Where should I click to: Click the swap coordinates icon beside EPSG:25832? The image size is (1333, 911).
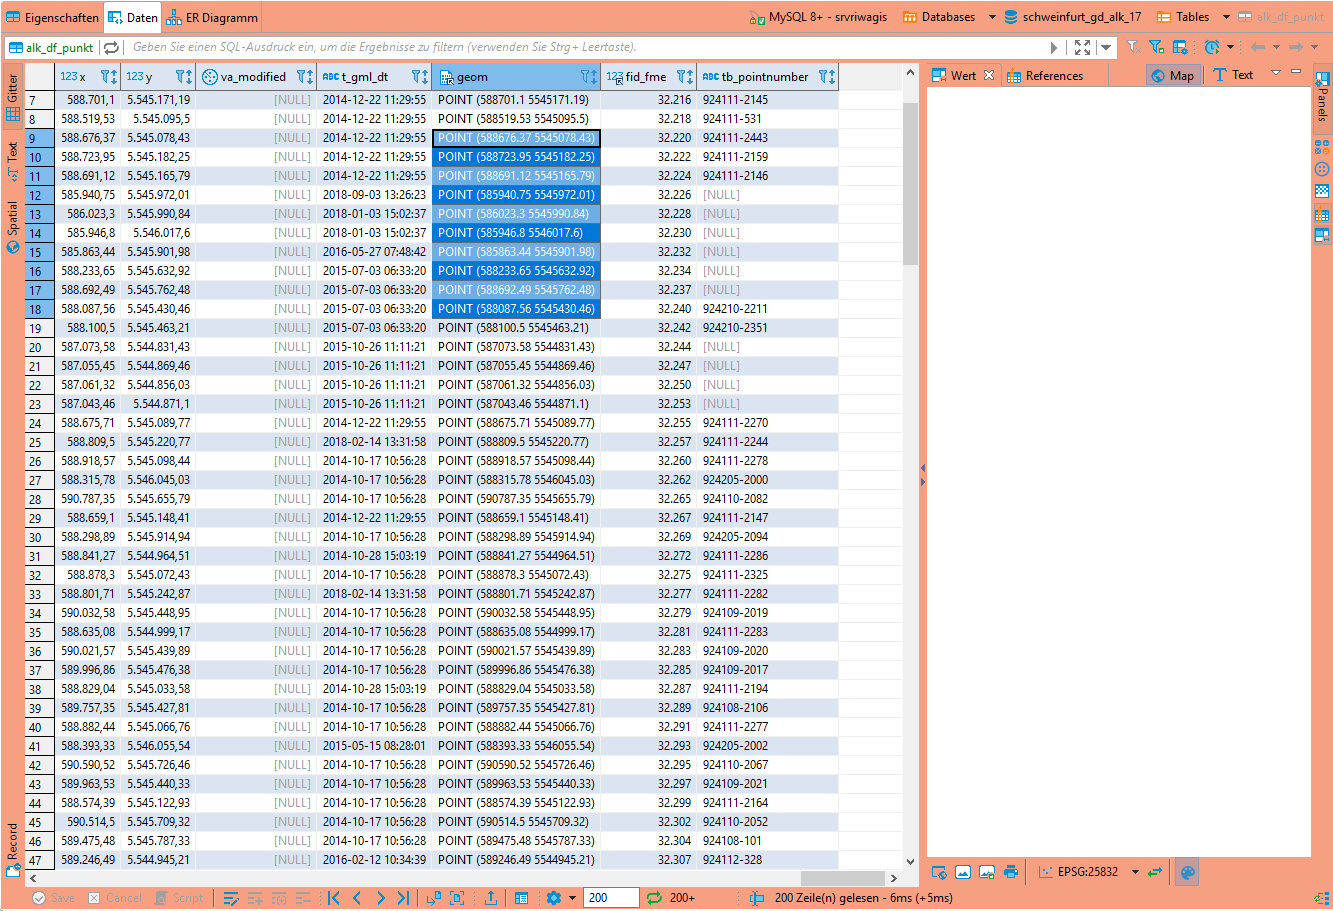[1155, 872]
